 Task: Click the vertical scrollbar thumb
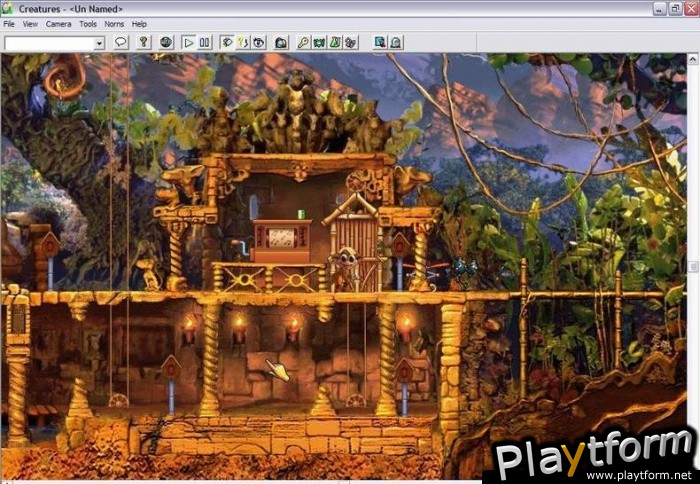point(693,267)
